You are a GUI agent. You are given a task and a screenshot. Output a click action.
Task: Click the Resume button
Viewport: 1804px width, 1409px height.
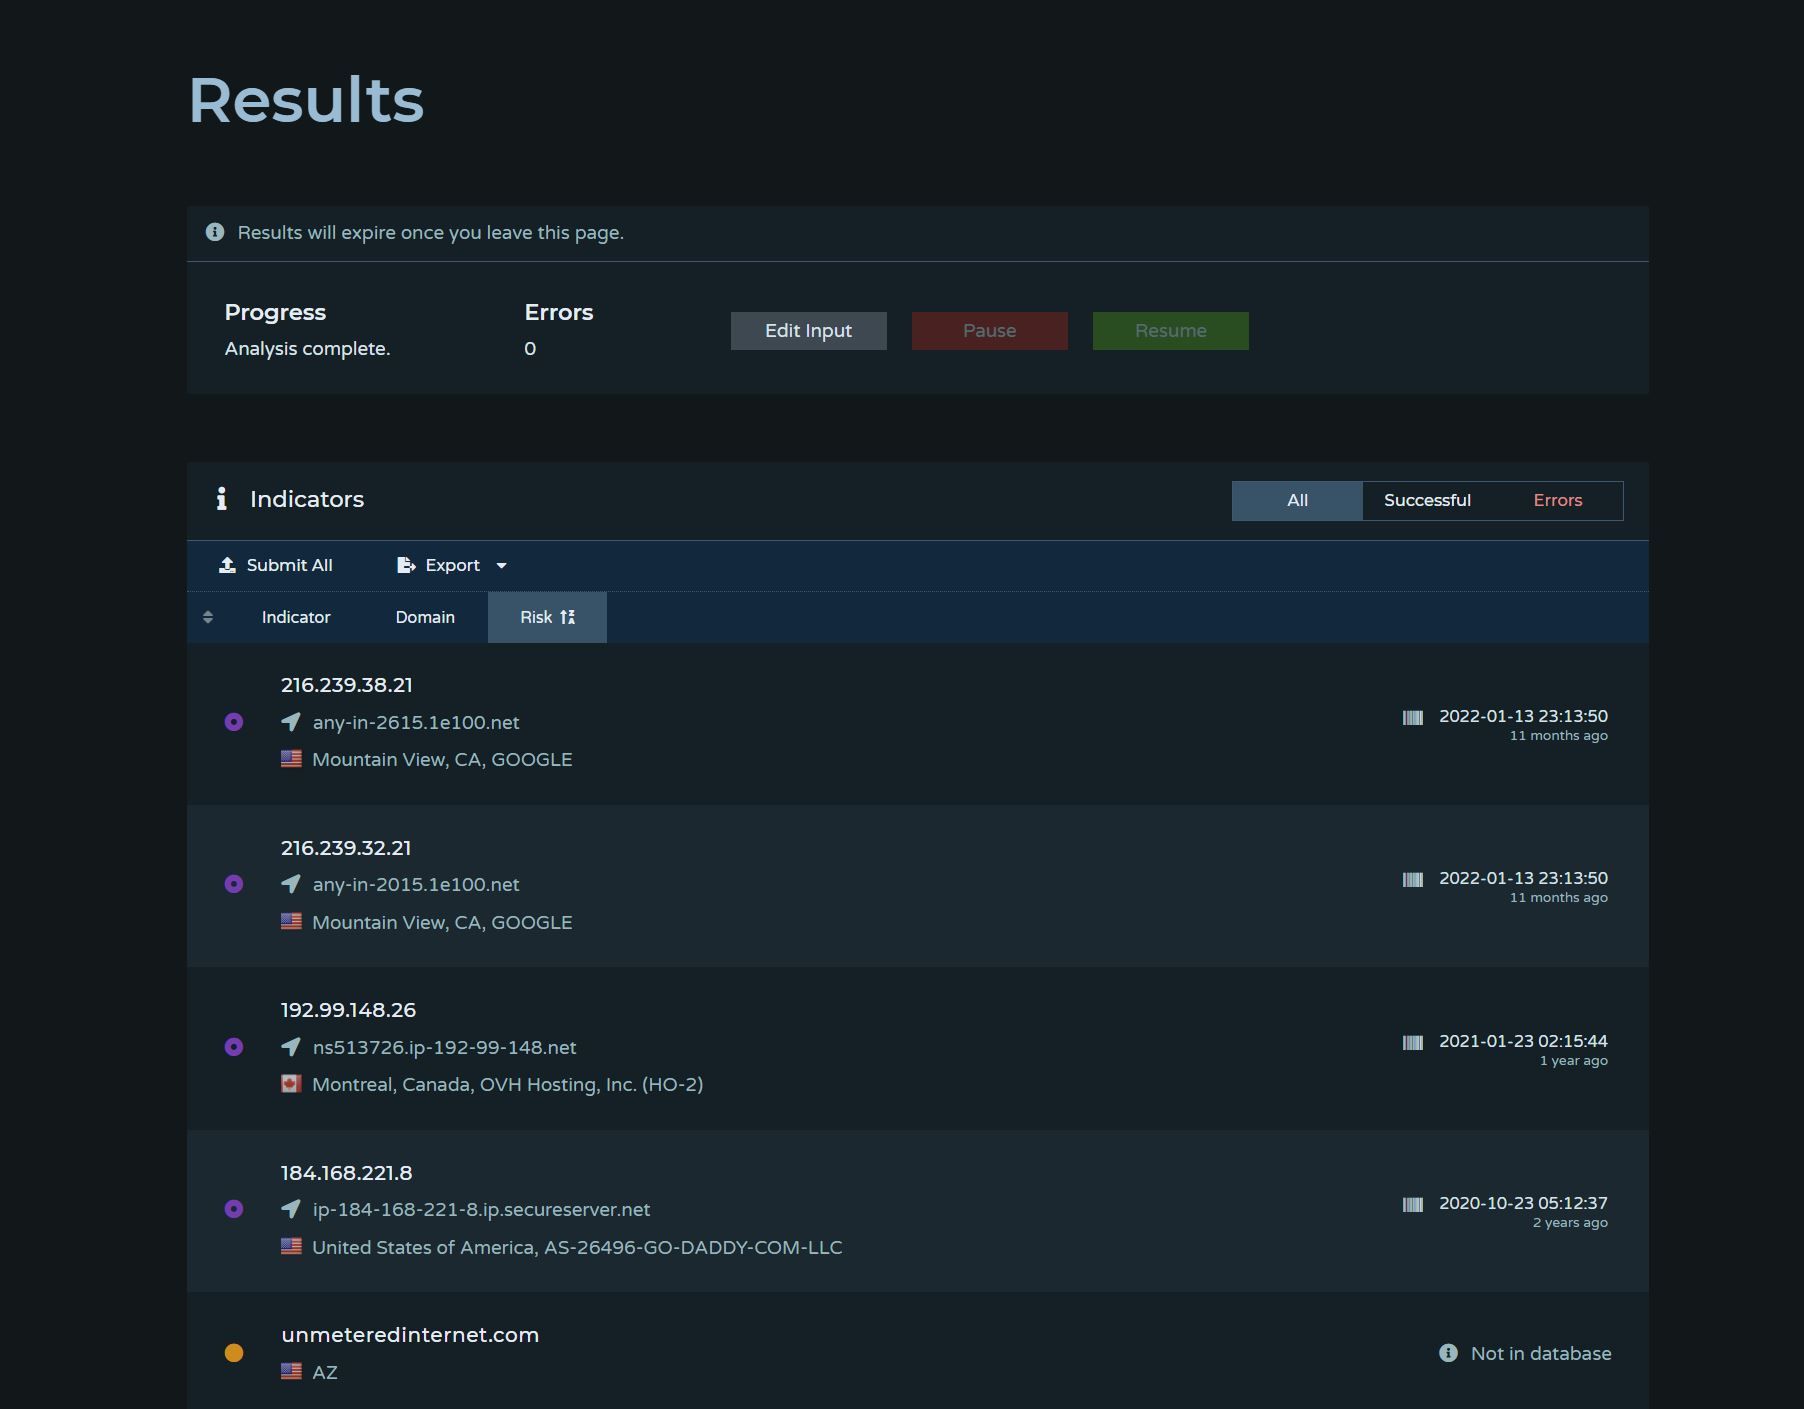pos(1171,331)
